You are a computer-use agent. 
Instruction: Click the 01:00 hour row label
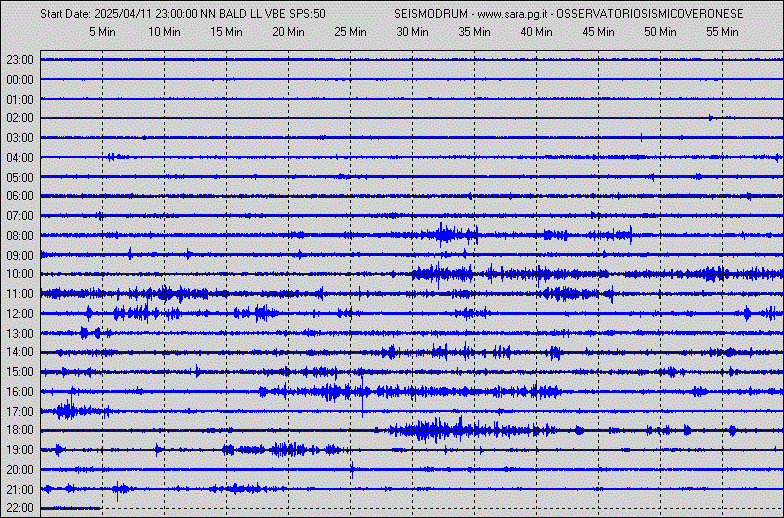[20, 100]
